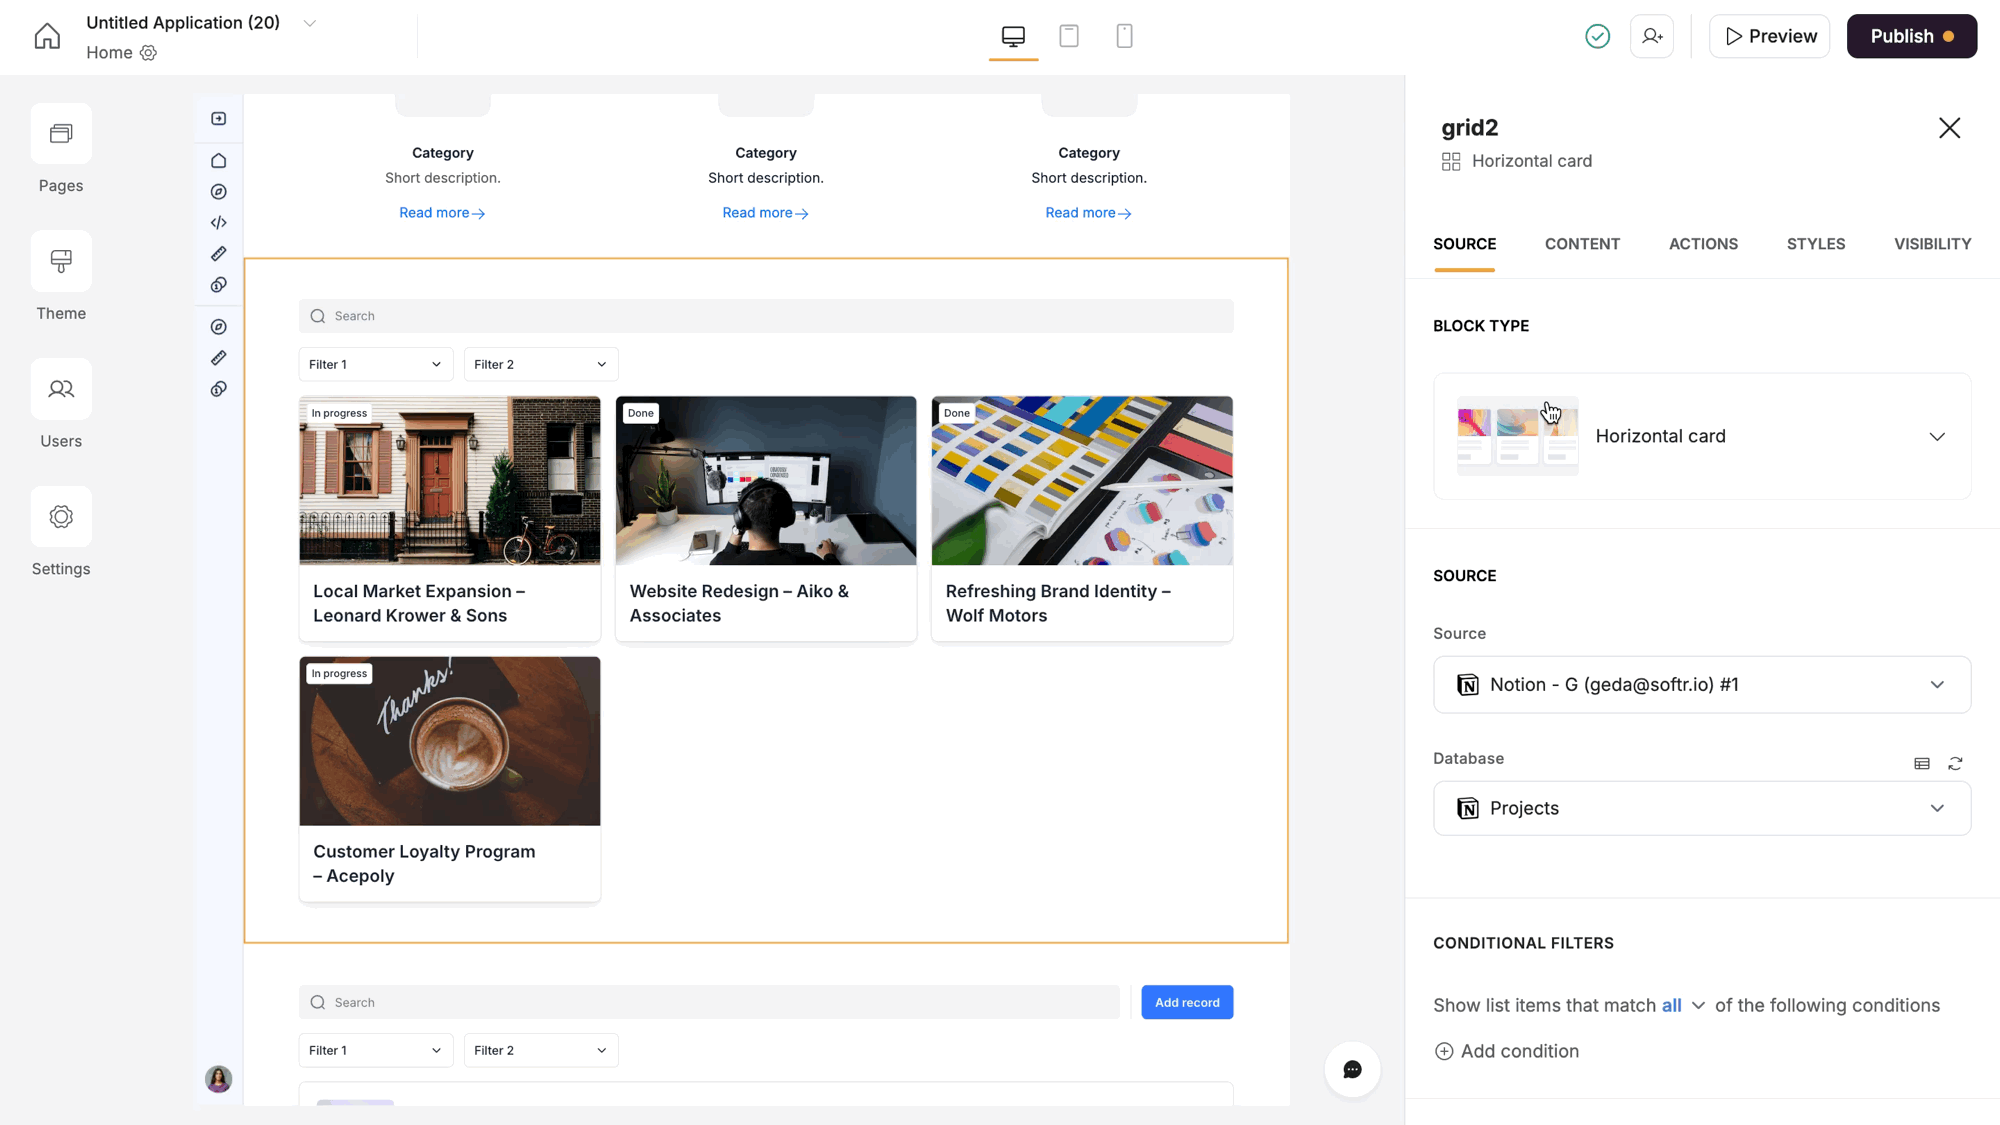This screenshot has width=2000, height=1125.
Task: Click the Publish button
Action: (1911, 37)
